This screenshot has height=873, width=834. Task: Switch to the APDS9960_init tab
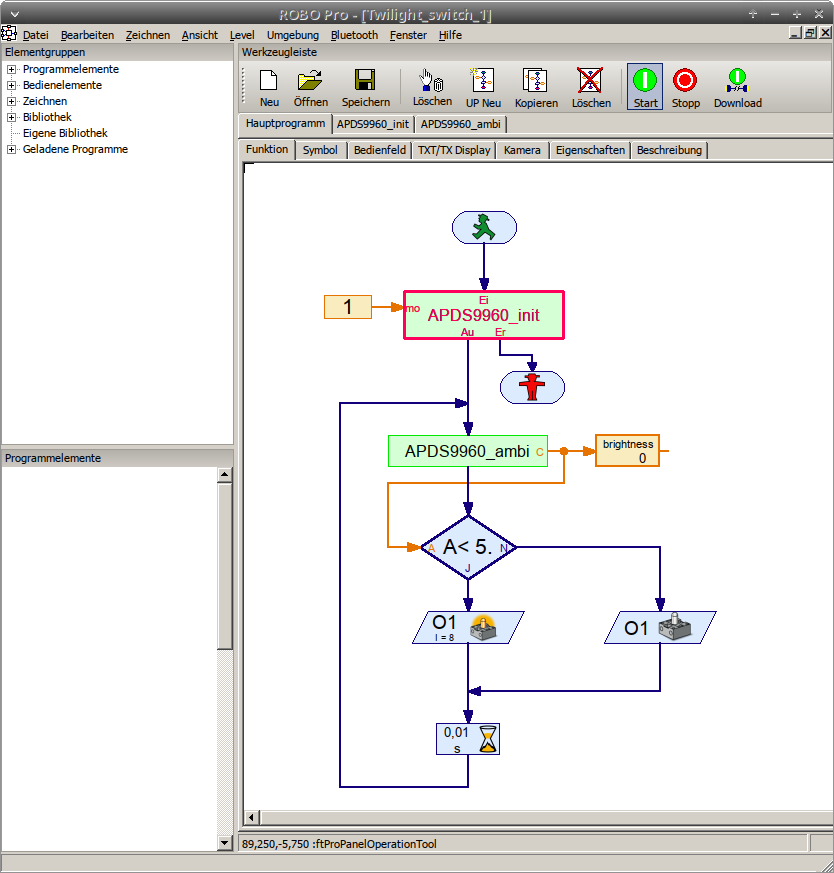(372, 124)
